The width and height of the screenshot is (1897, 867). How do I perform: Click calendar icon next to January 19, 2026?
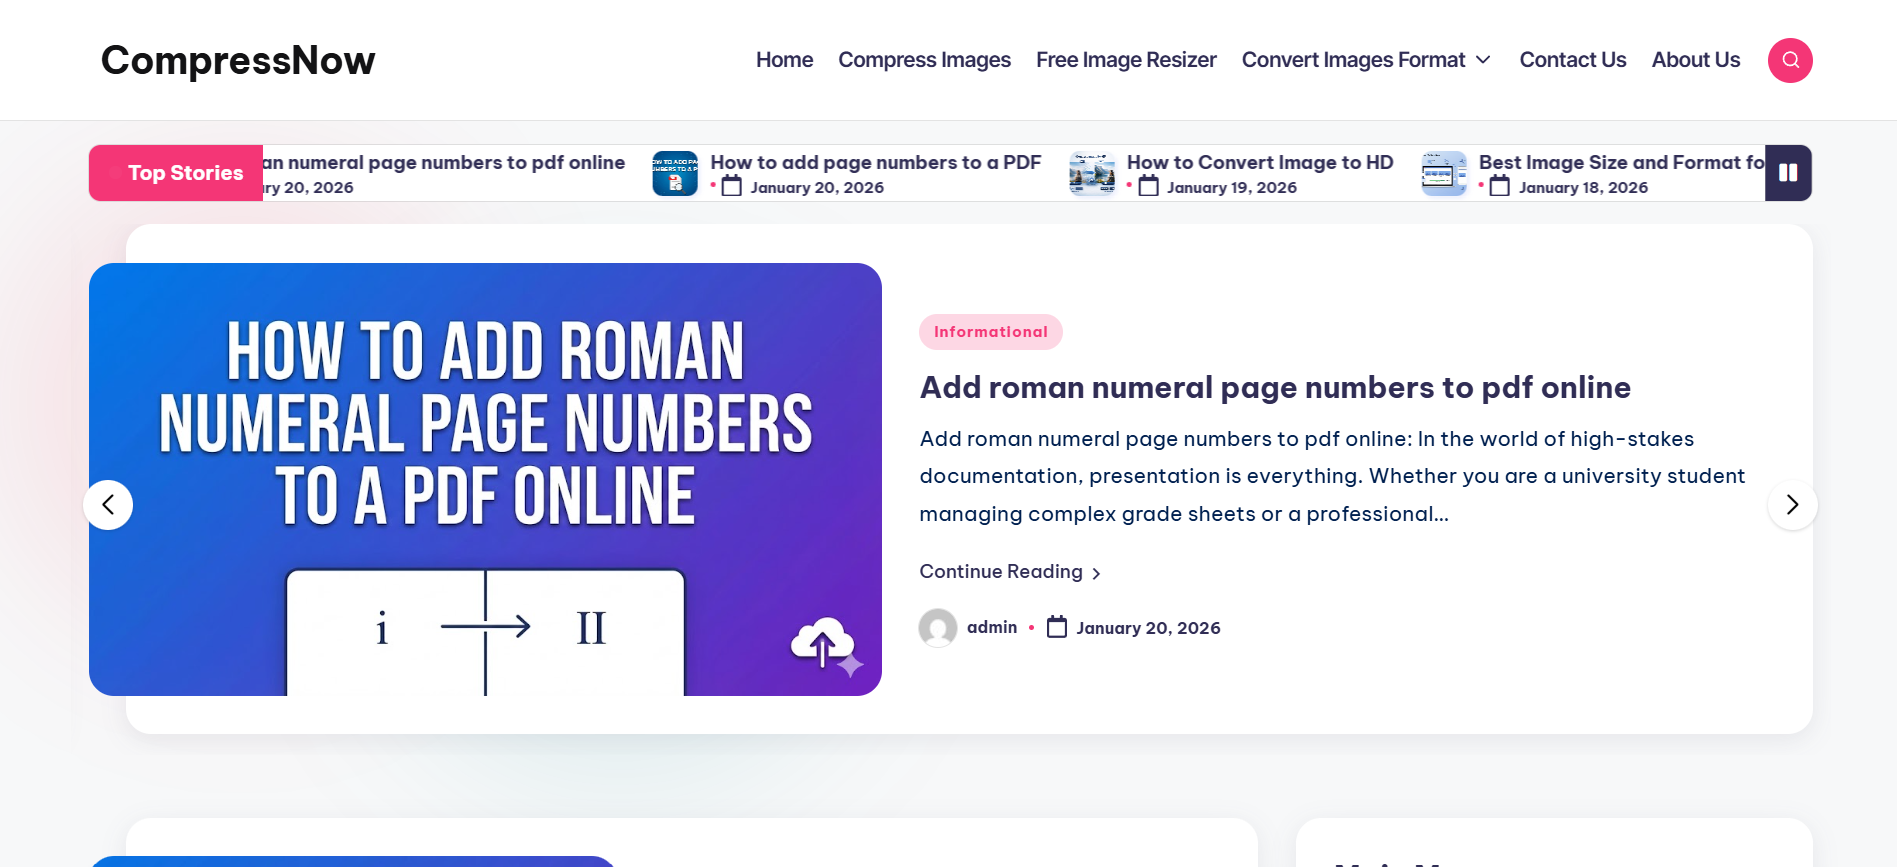(1149, 186)
